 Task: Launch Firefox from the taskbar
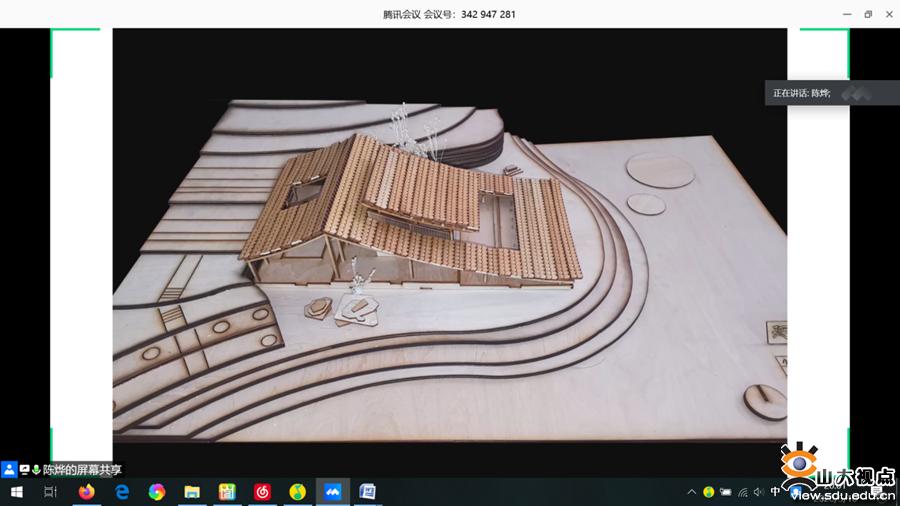tap(86, 492)
